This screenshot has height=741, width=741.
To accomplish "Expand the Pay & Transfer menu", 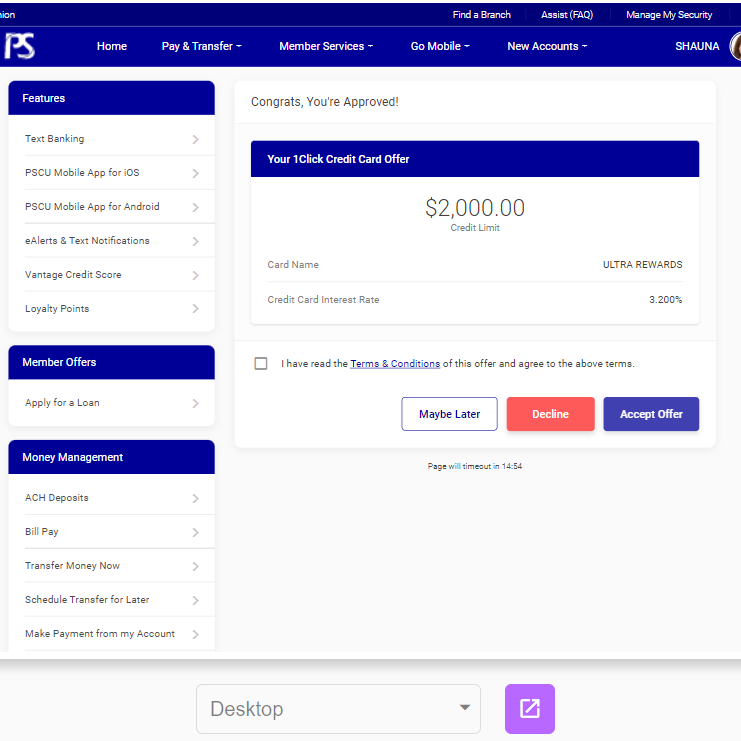I will pyautogui.click(x=201, y=46).
